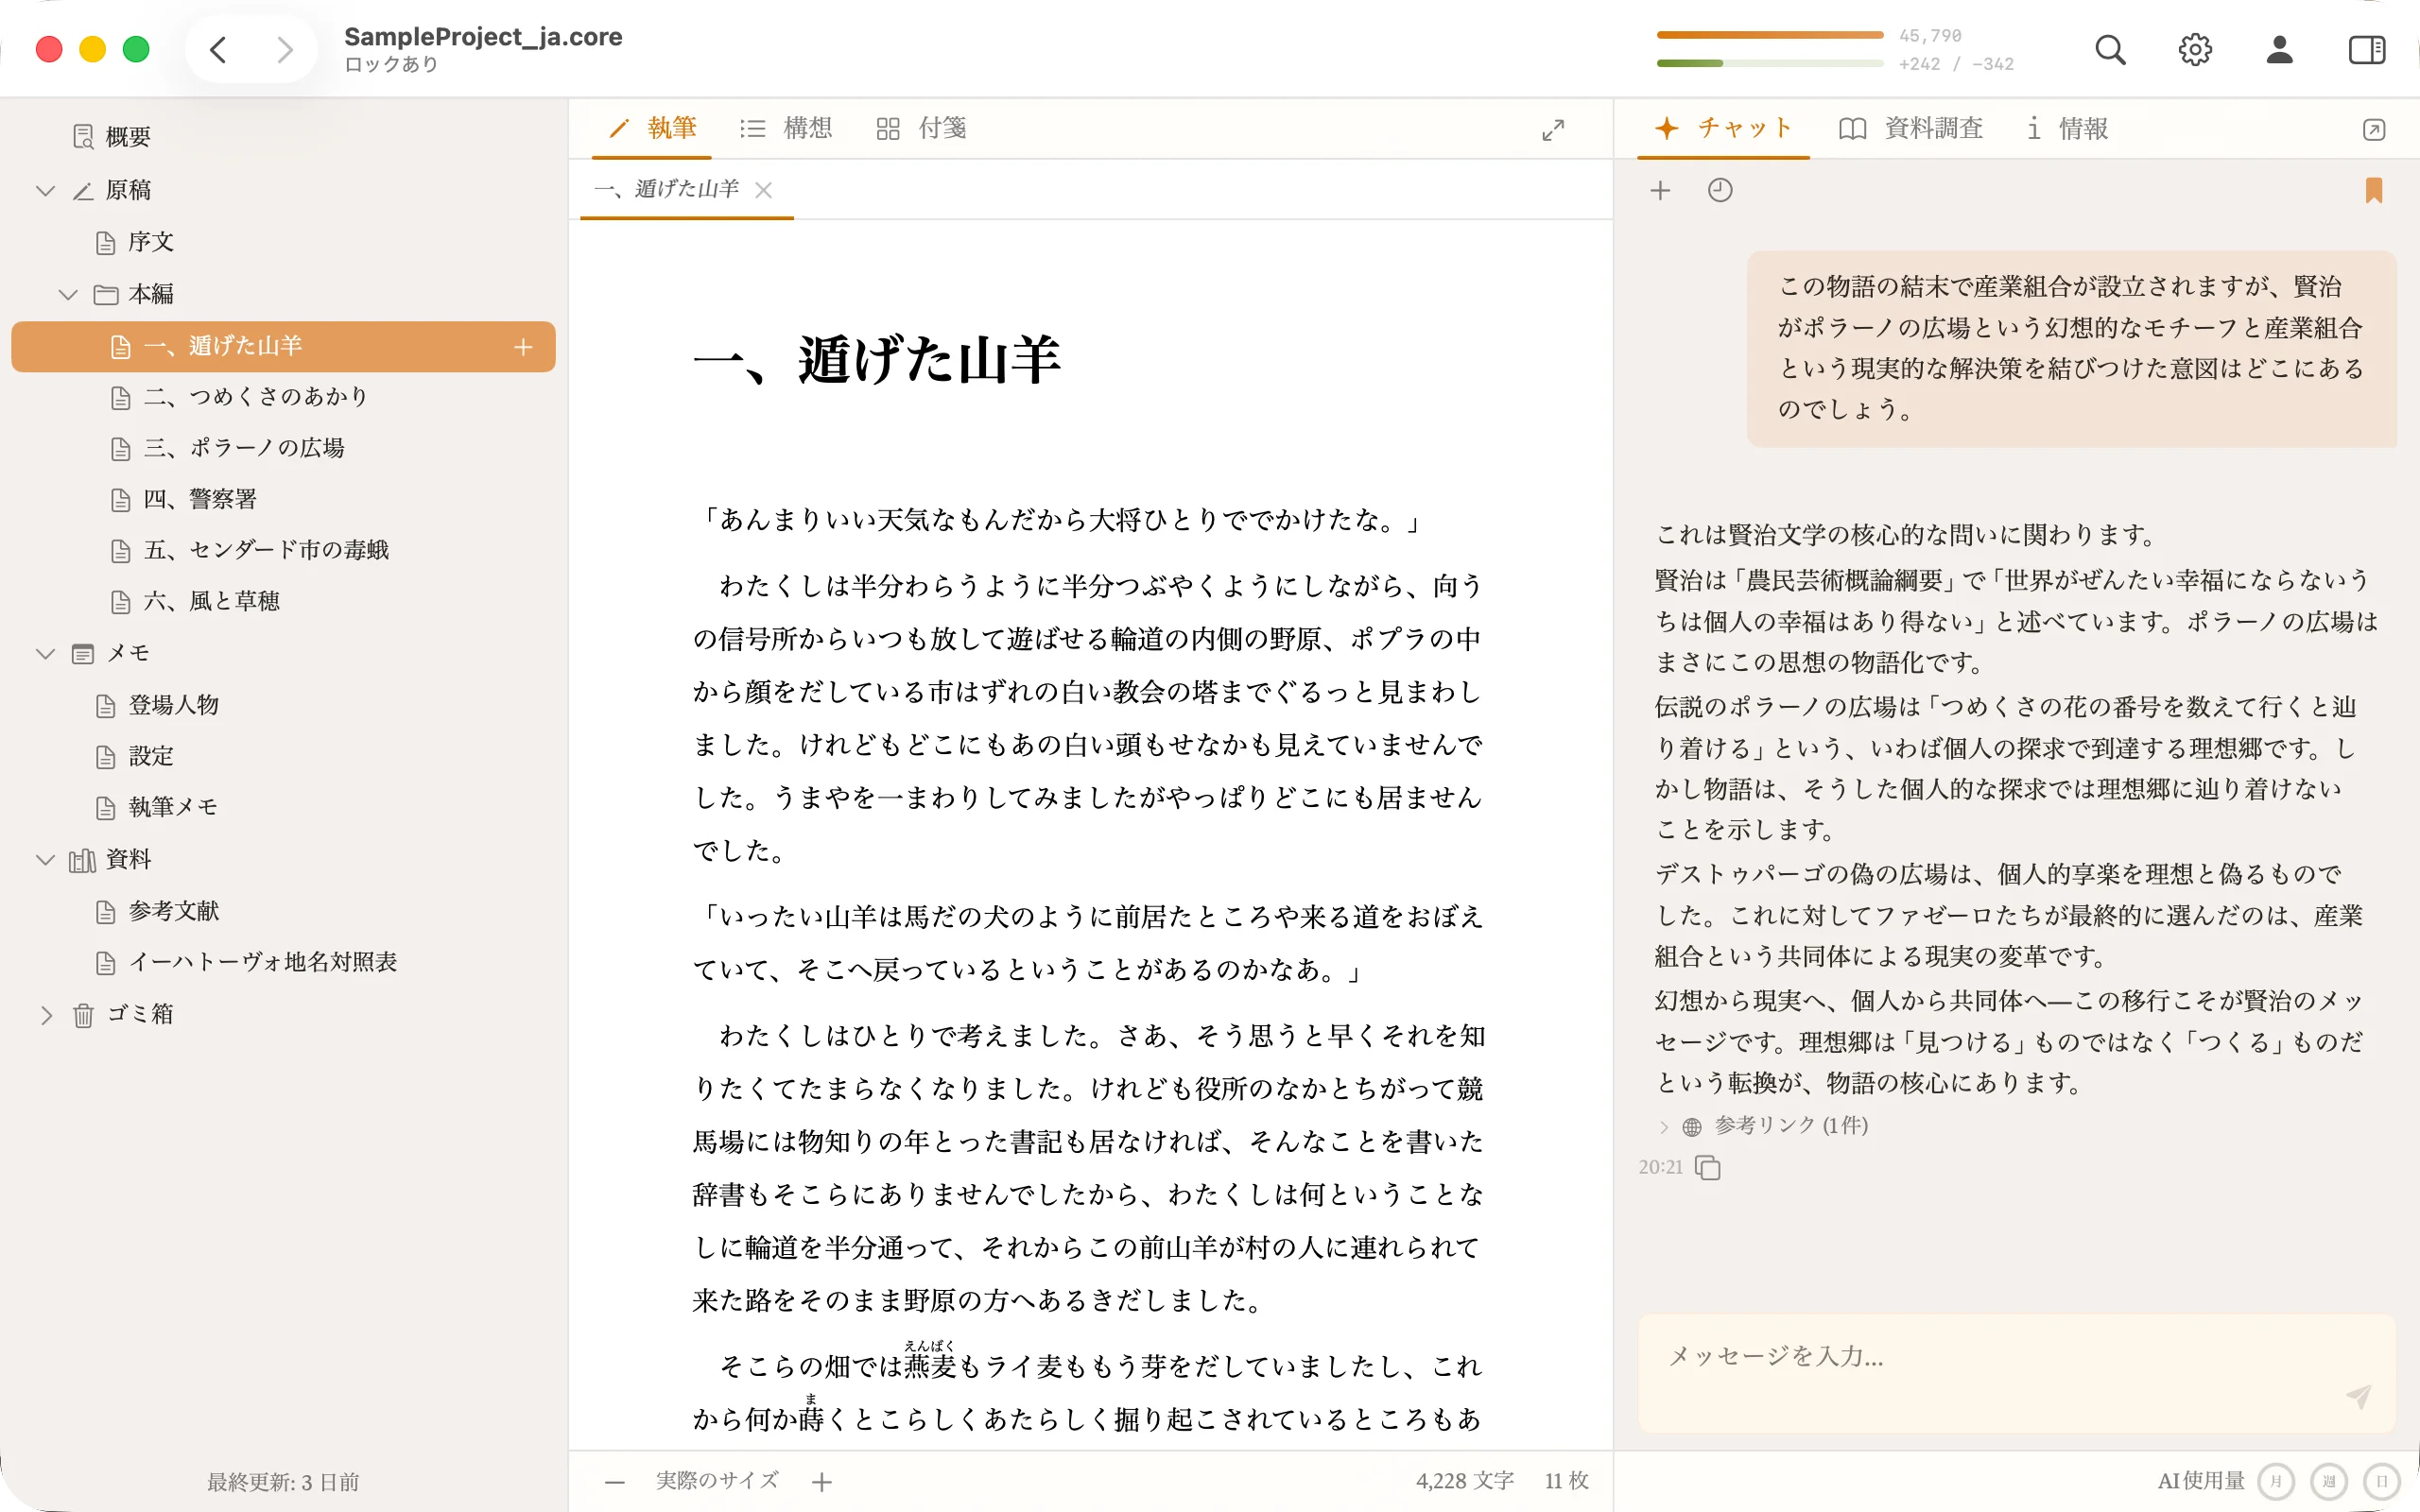Expand the editor to full screen
2420x1512 pixels.
[x=1552, y=130]
